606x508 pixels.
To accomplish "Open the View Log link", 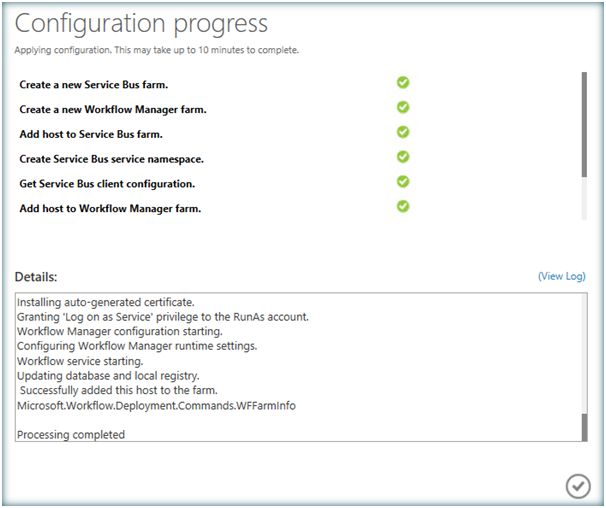I will pyautogui.click(x=561, y=276).
